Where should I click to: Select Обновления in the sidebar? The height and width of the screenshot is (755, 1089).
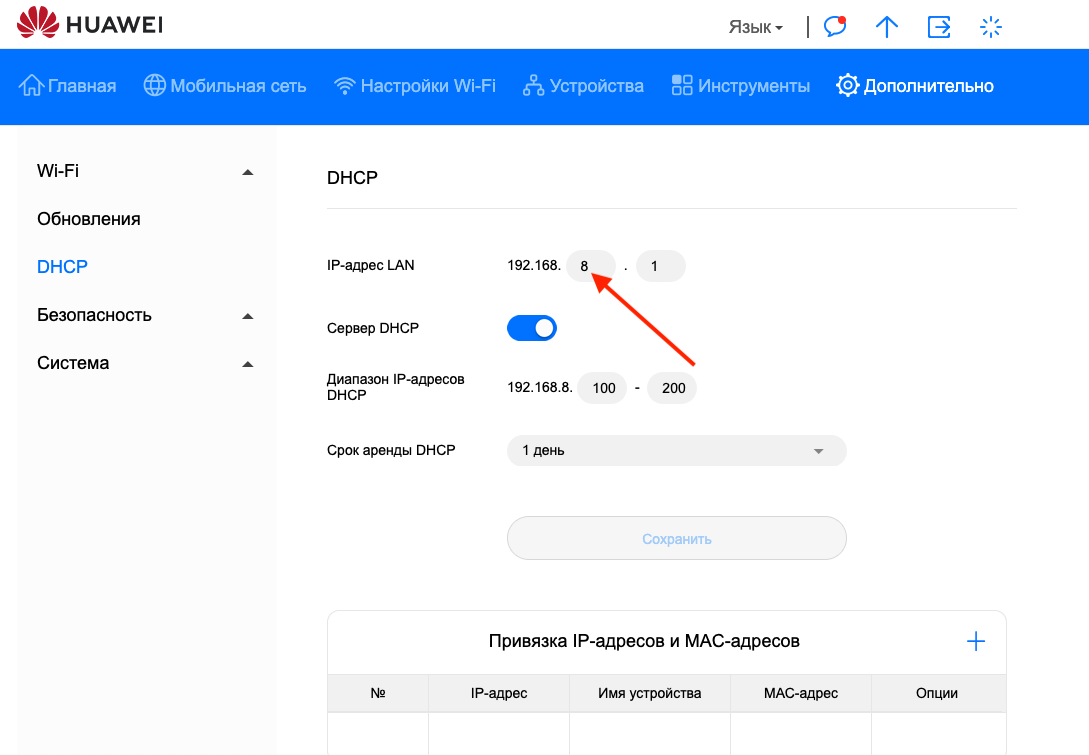click(x=89, y=219)
